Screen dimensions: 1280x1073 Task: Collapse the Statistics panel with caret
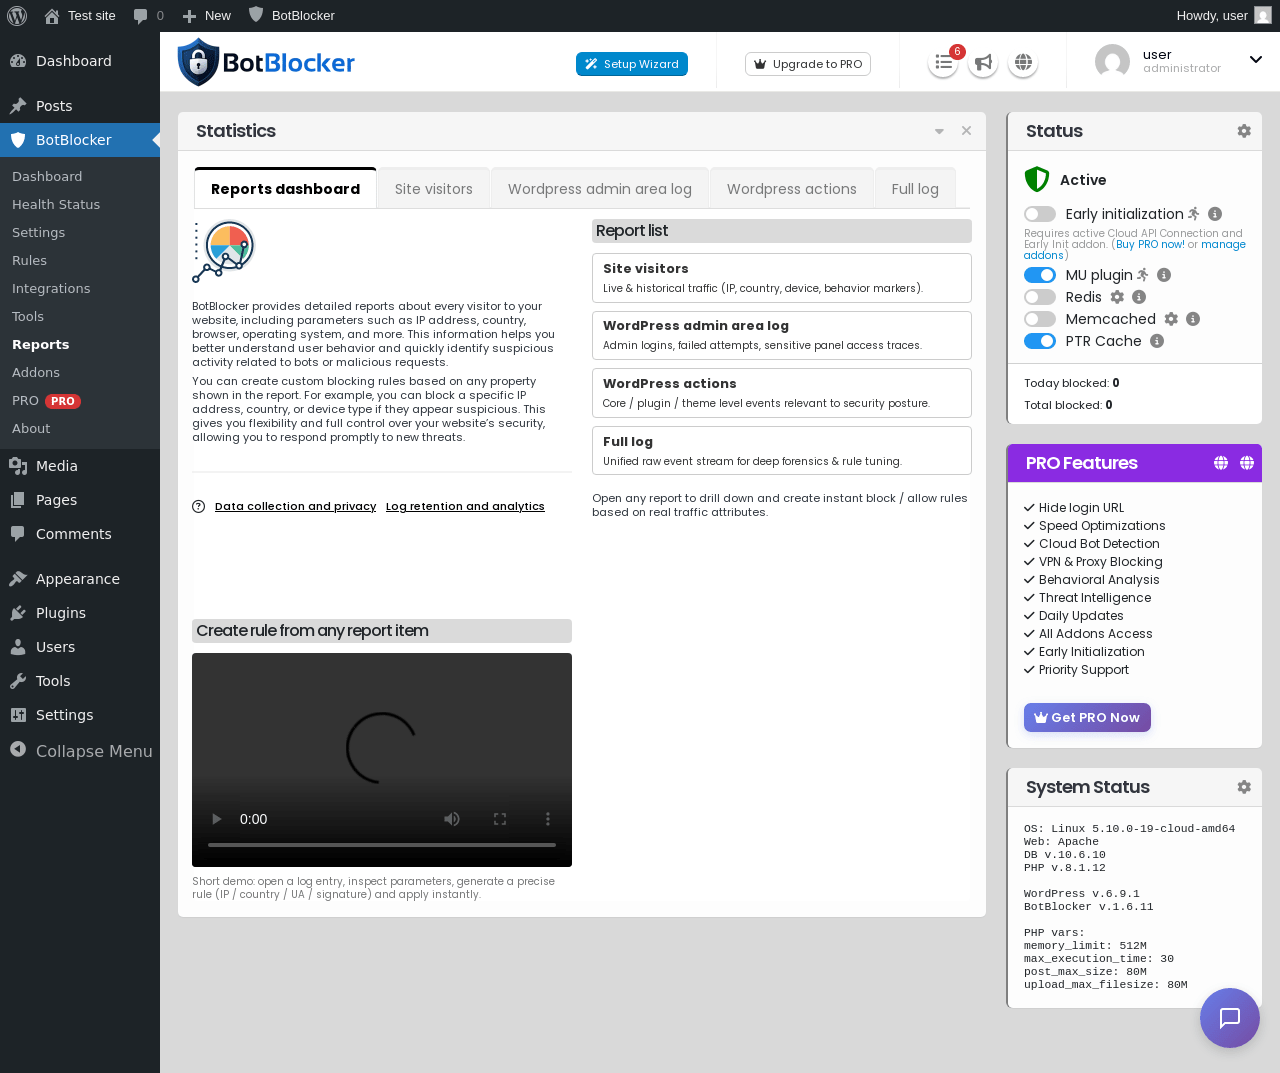(939, 131)
